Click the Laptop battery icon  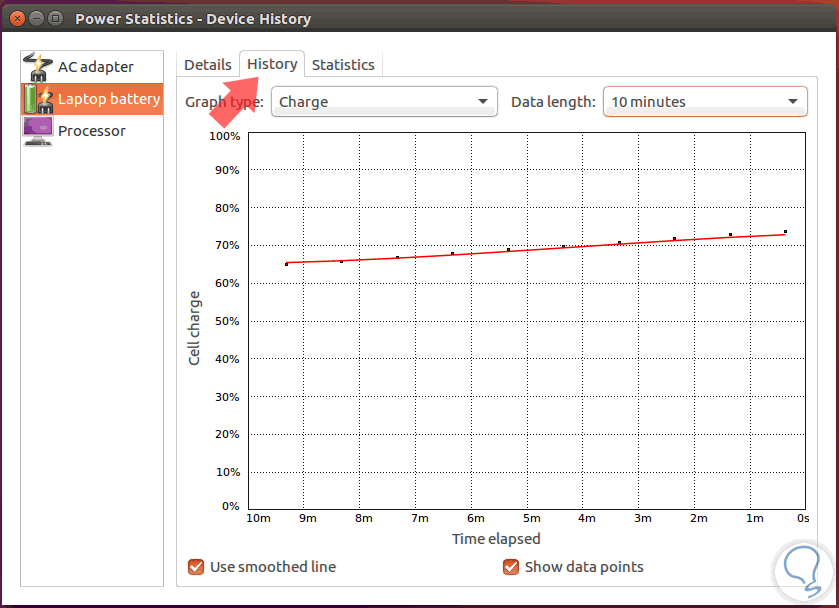39,99
